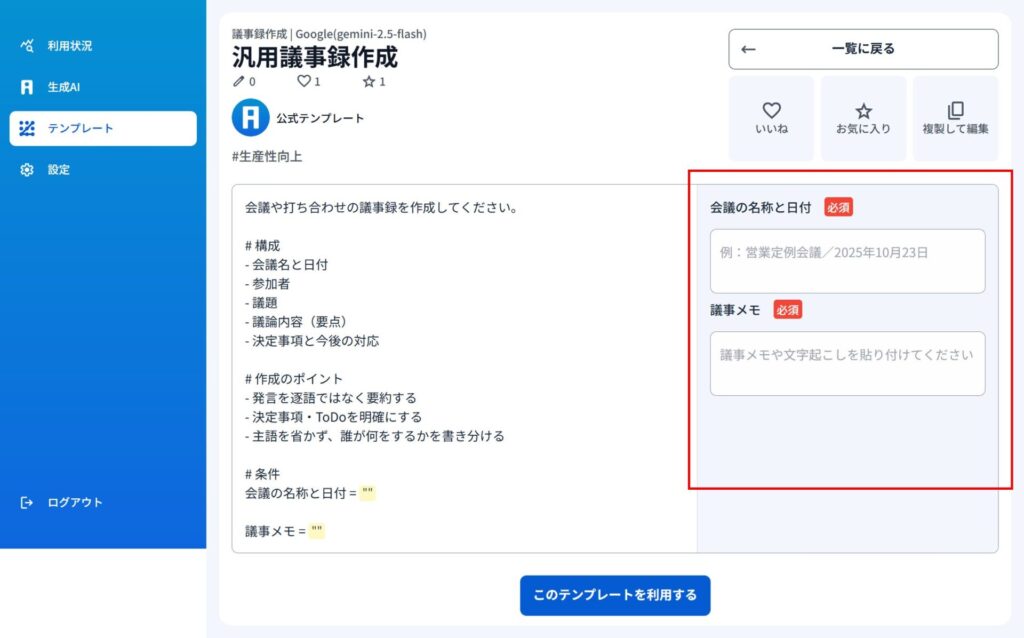The image size is (1024, 638).
Task: Click the 生成AI sidebar logo icon
Action: tap(27, 87)
